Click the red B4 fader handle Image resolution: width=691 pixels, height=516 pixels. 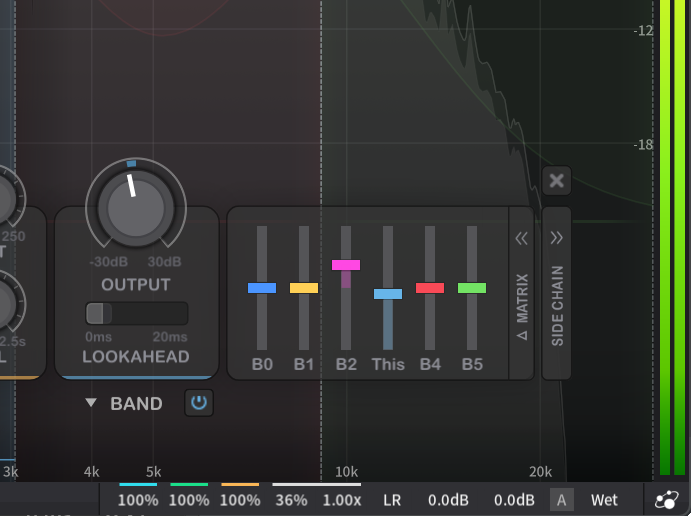click(430, 288)
